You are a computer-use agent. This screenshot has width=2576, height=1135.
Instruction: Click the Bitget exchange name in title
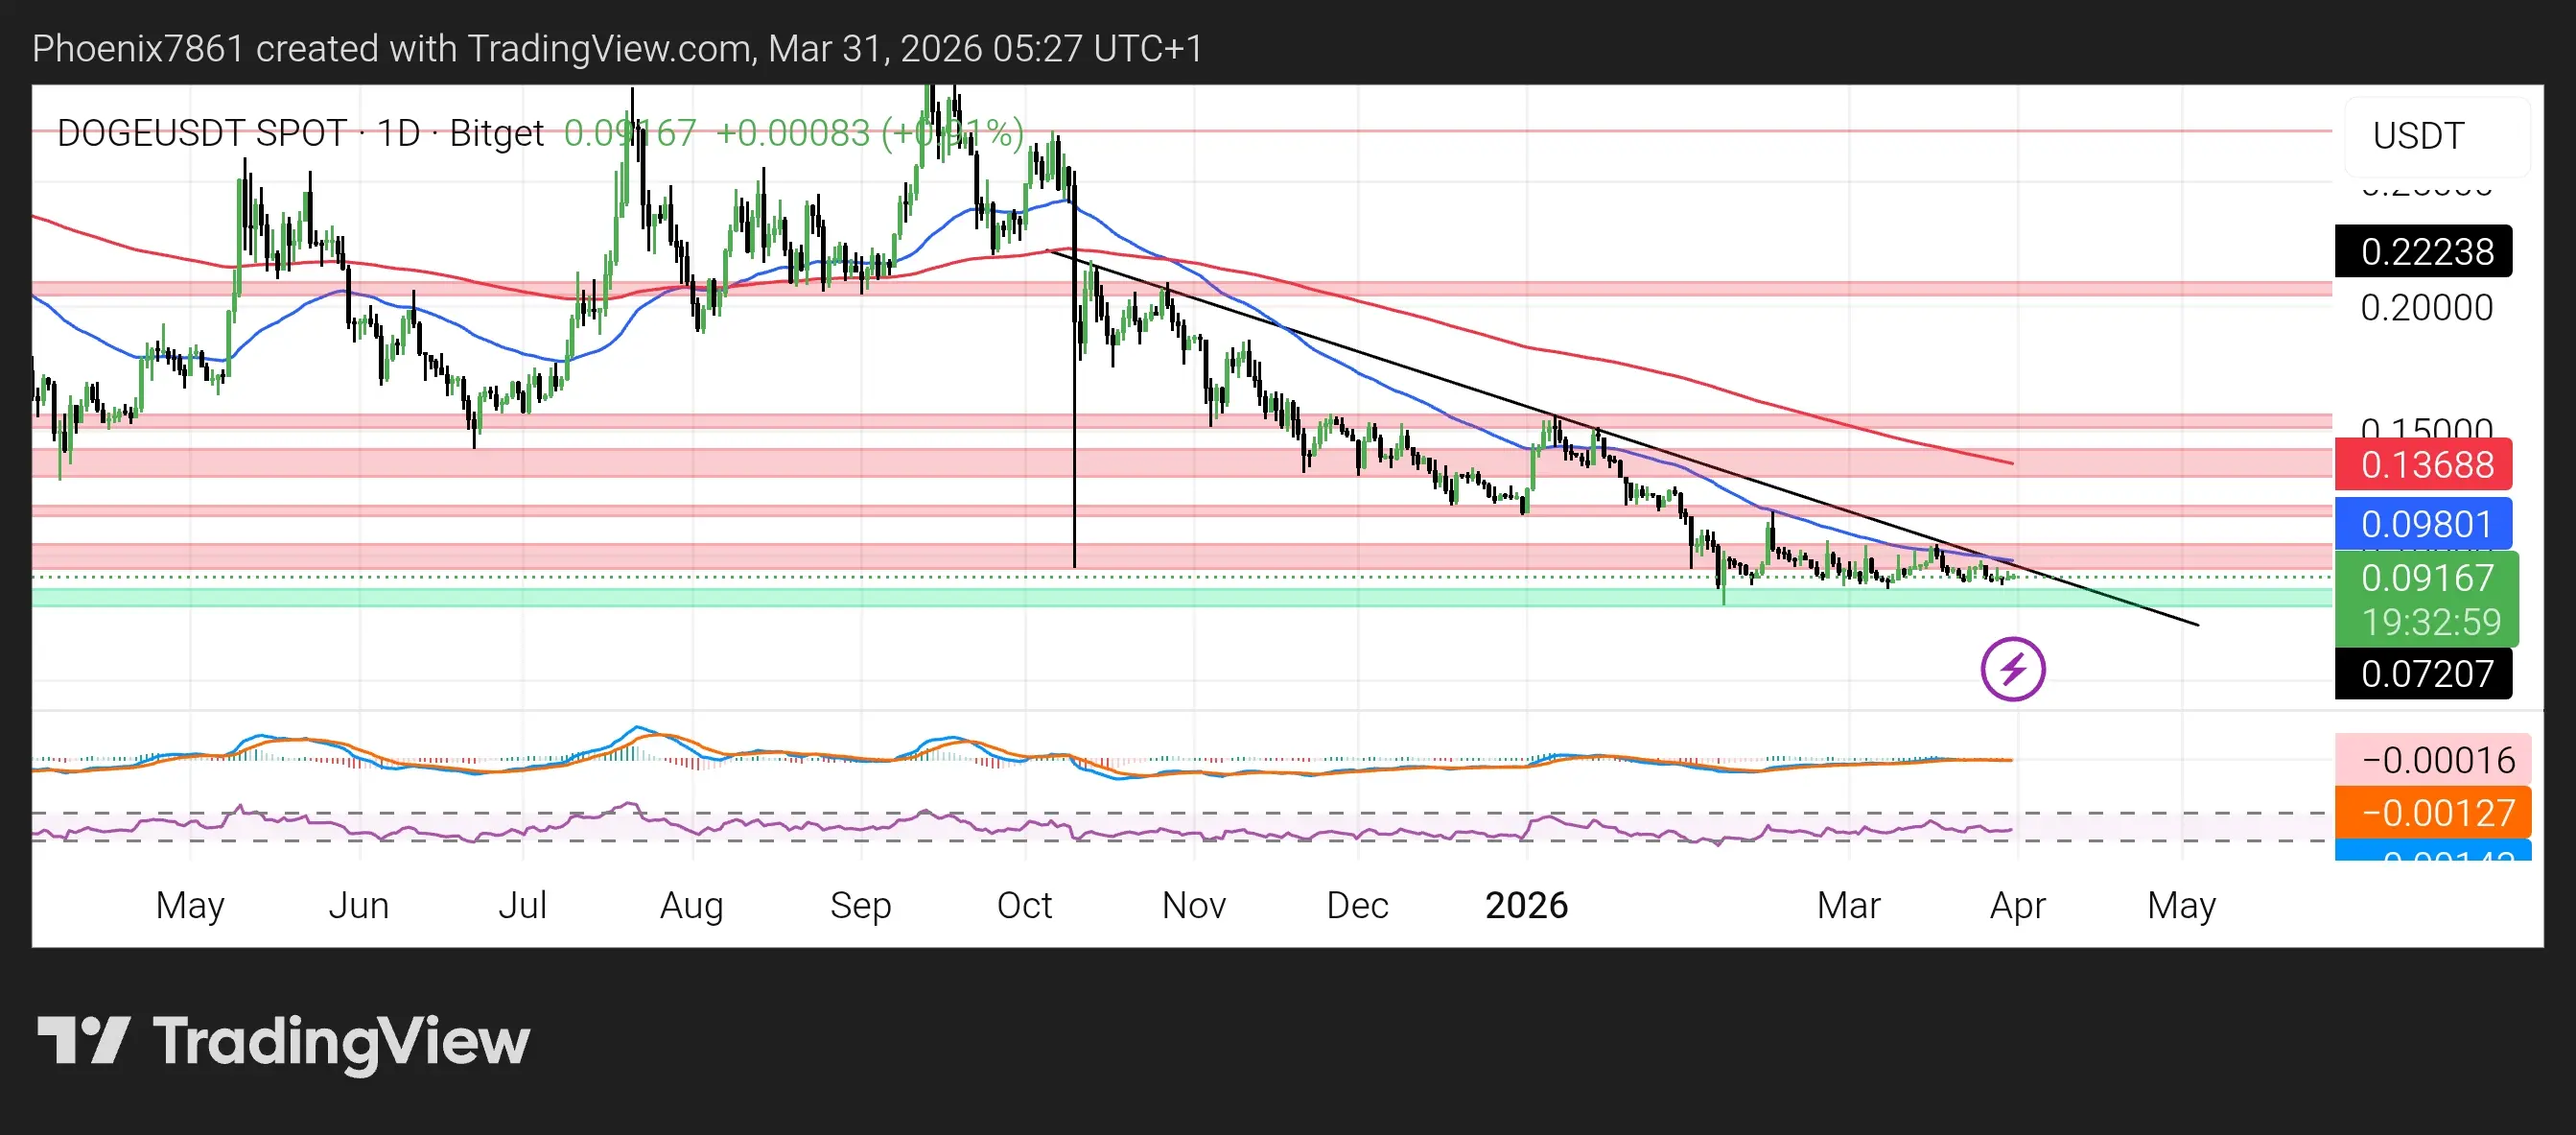pos(496,133)
